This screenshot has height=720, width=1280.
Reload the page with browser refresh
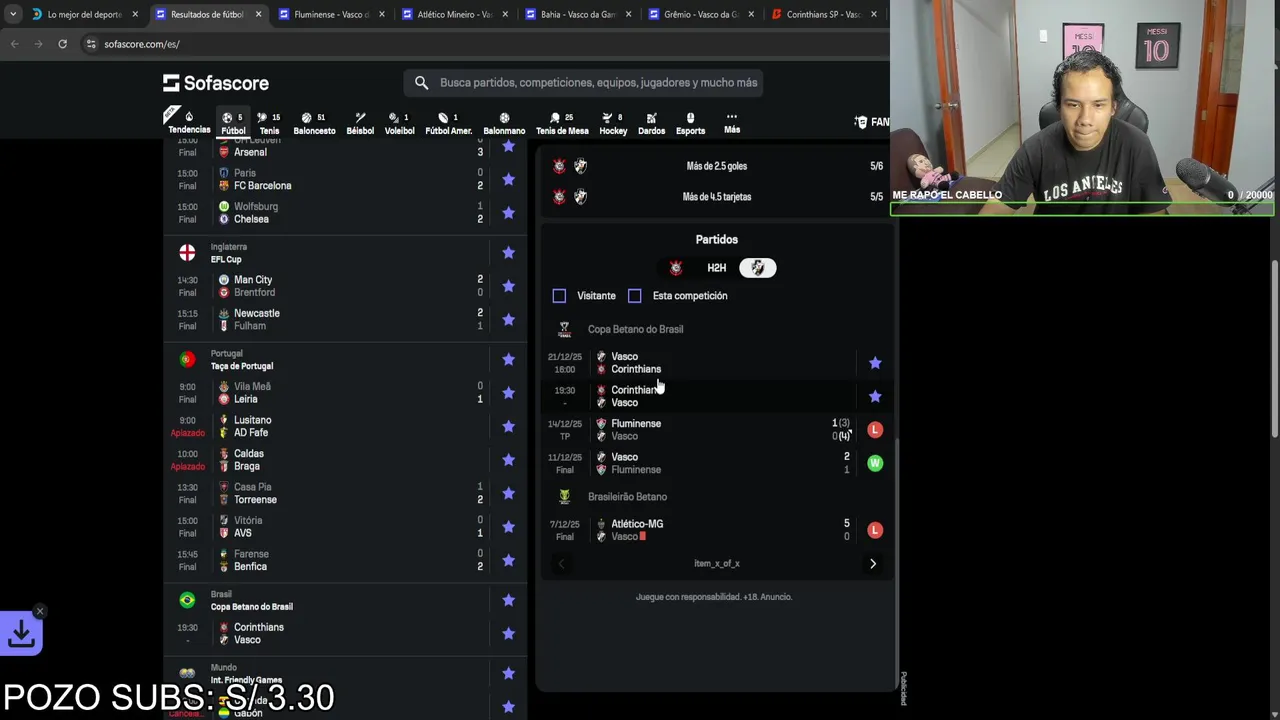tap(62, 44)
